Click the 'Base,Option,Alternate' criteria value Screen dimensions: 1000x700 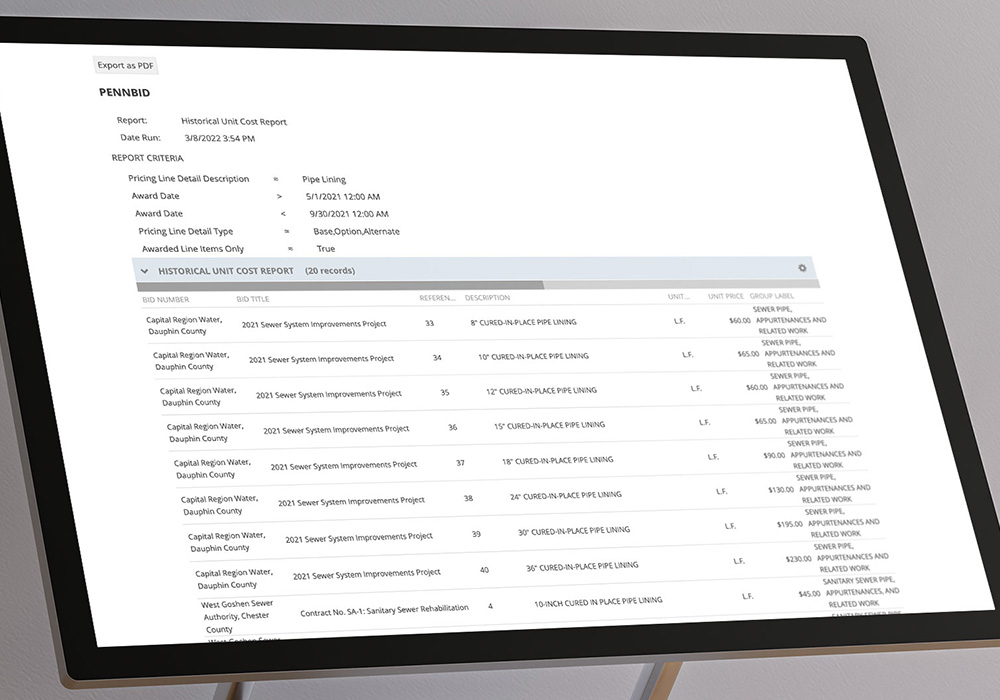[357, 231]
